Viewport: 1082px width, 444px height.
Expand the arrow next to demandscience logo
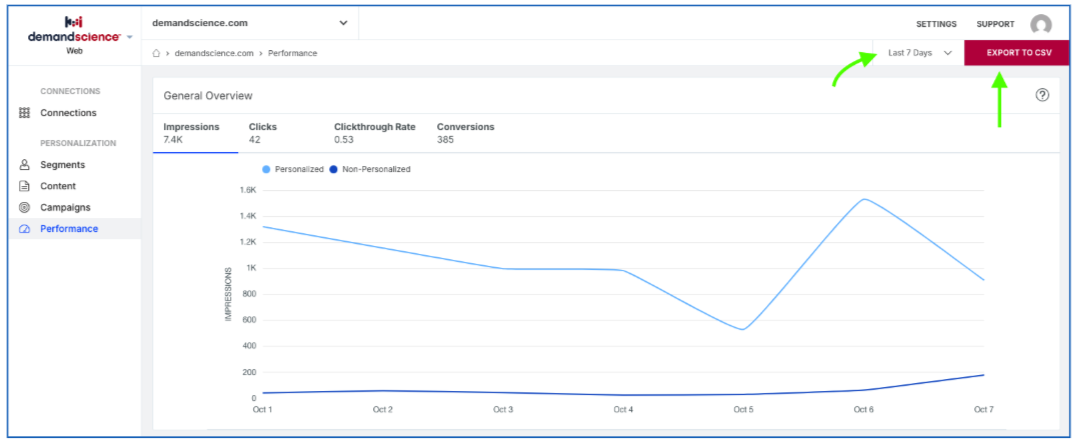point(130,37)
